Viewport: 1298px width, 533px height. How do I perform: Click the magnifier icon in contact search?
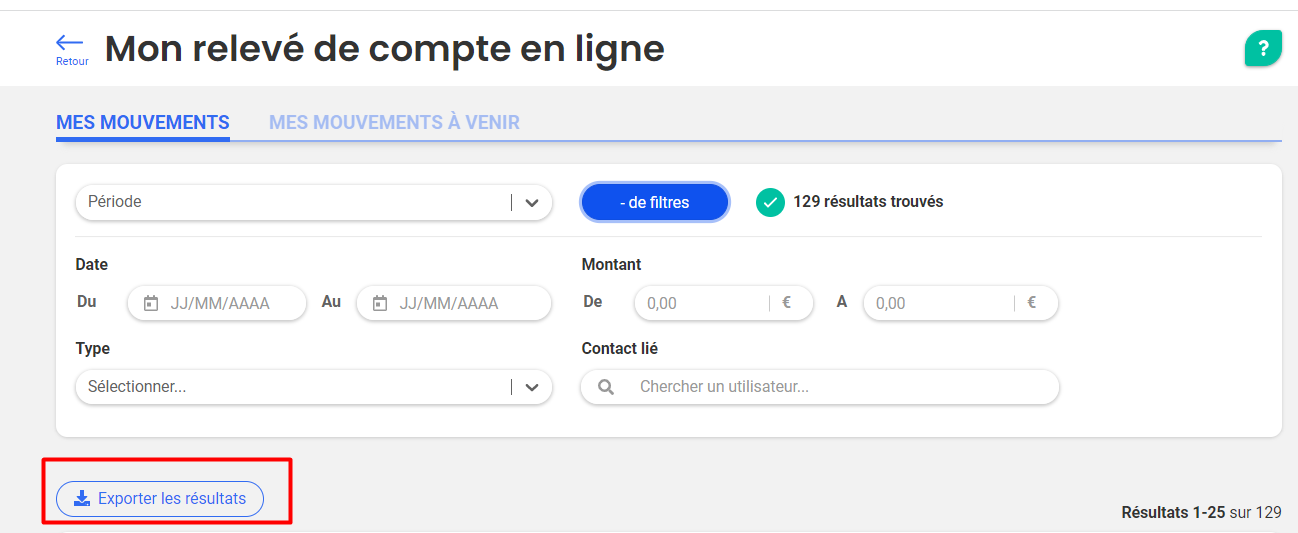click(605, 386)
